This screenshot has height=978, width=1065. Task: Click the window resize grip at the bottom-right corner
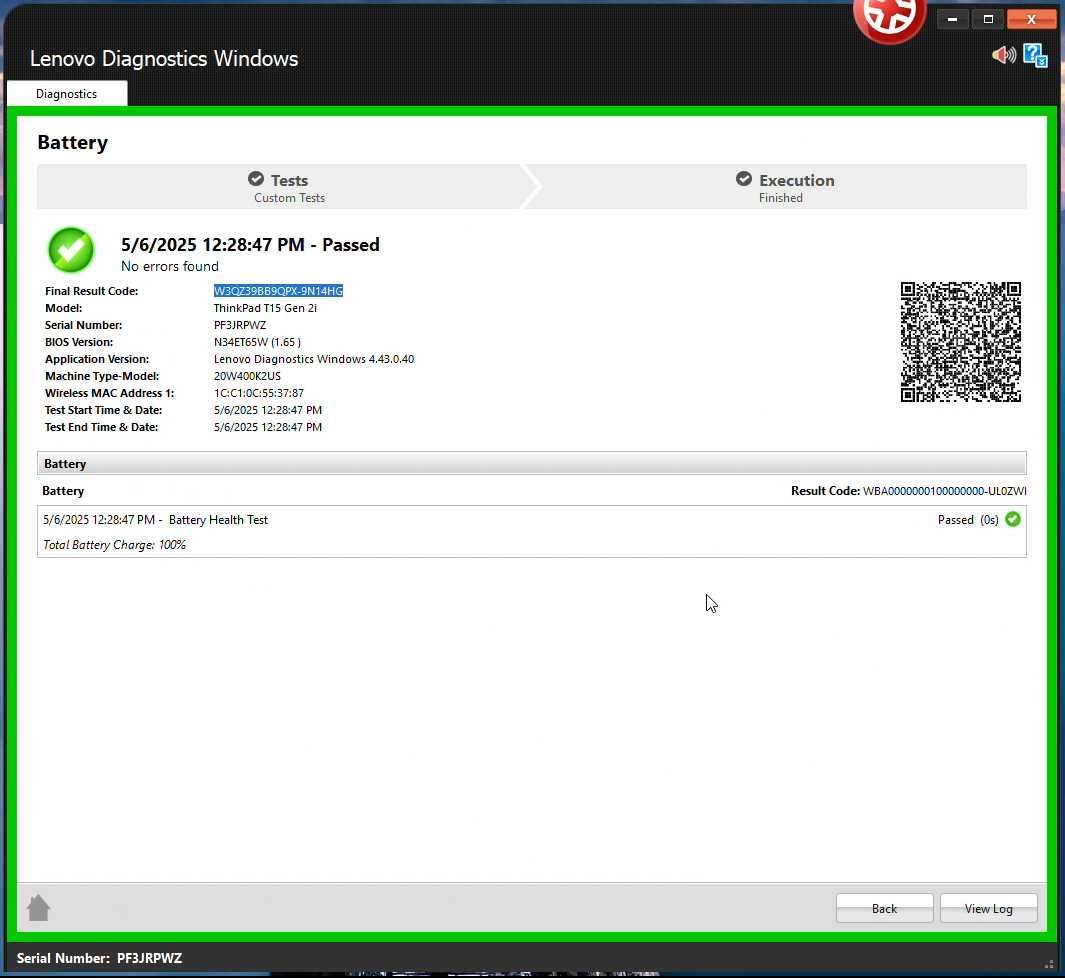(1050, 964)
